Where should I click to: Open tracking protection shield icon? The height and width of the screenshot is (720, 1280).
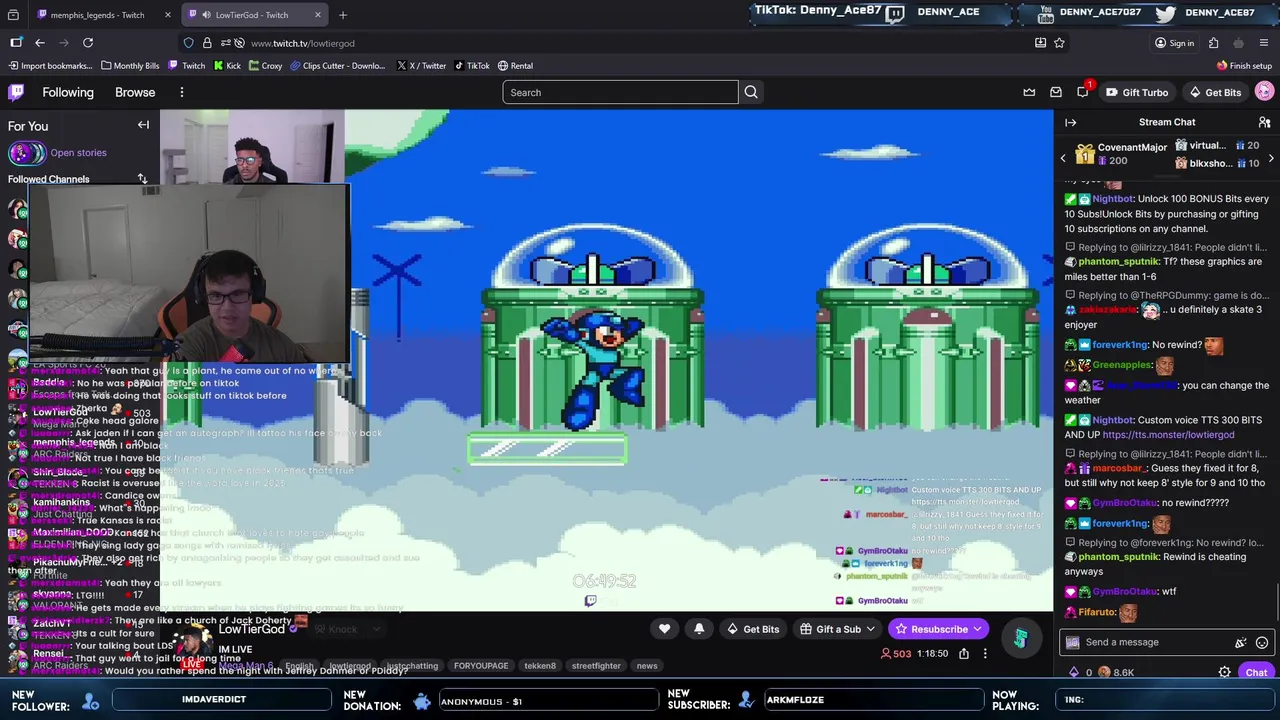coord(189,43)
